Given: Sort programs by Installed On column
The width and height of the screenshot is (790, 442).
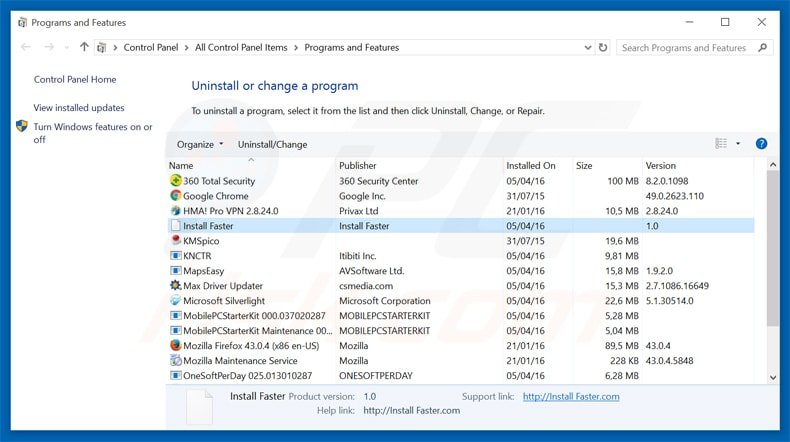Looking at the screenshot, I should coord(530,165).
